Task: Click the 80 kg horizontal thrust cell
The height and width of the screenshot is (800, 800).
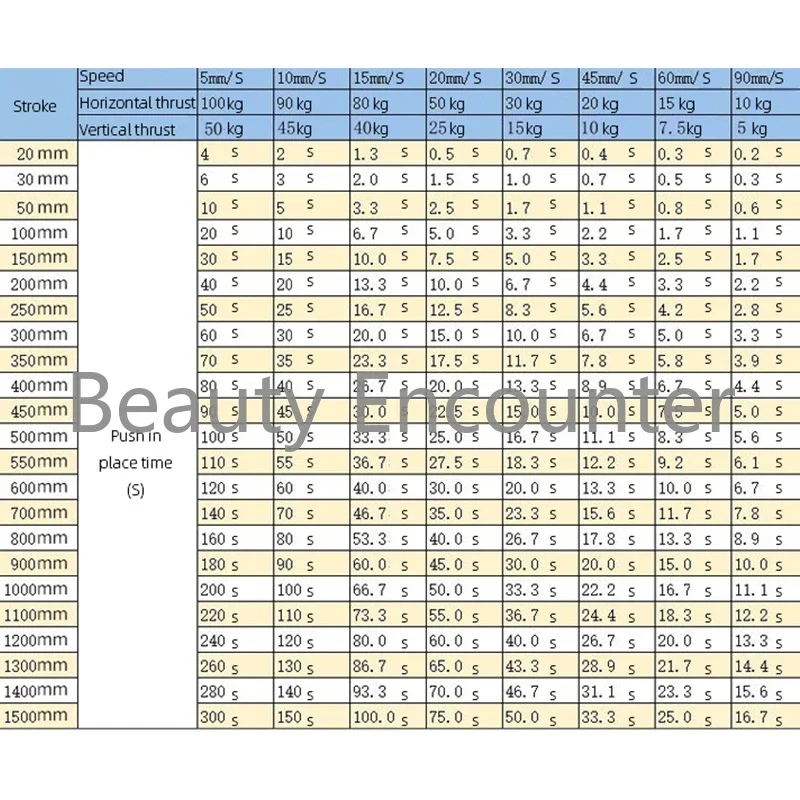Action: pos(388,103)
